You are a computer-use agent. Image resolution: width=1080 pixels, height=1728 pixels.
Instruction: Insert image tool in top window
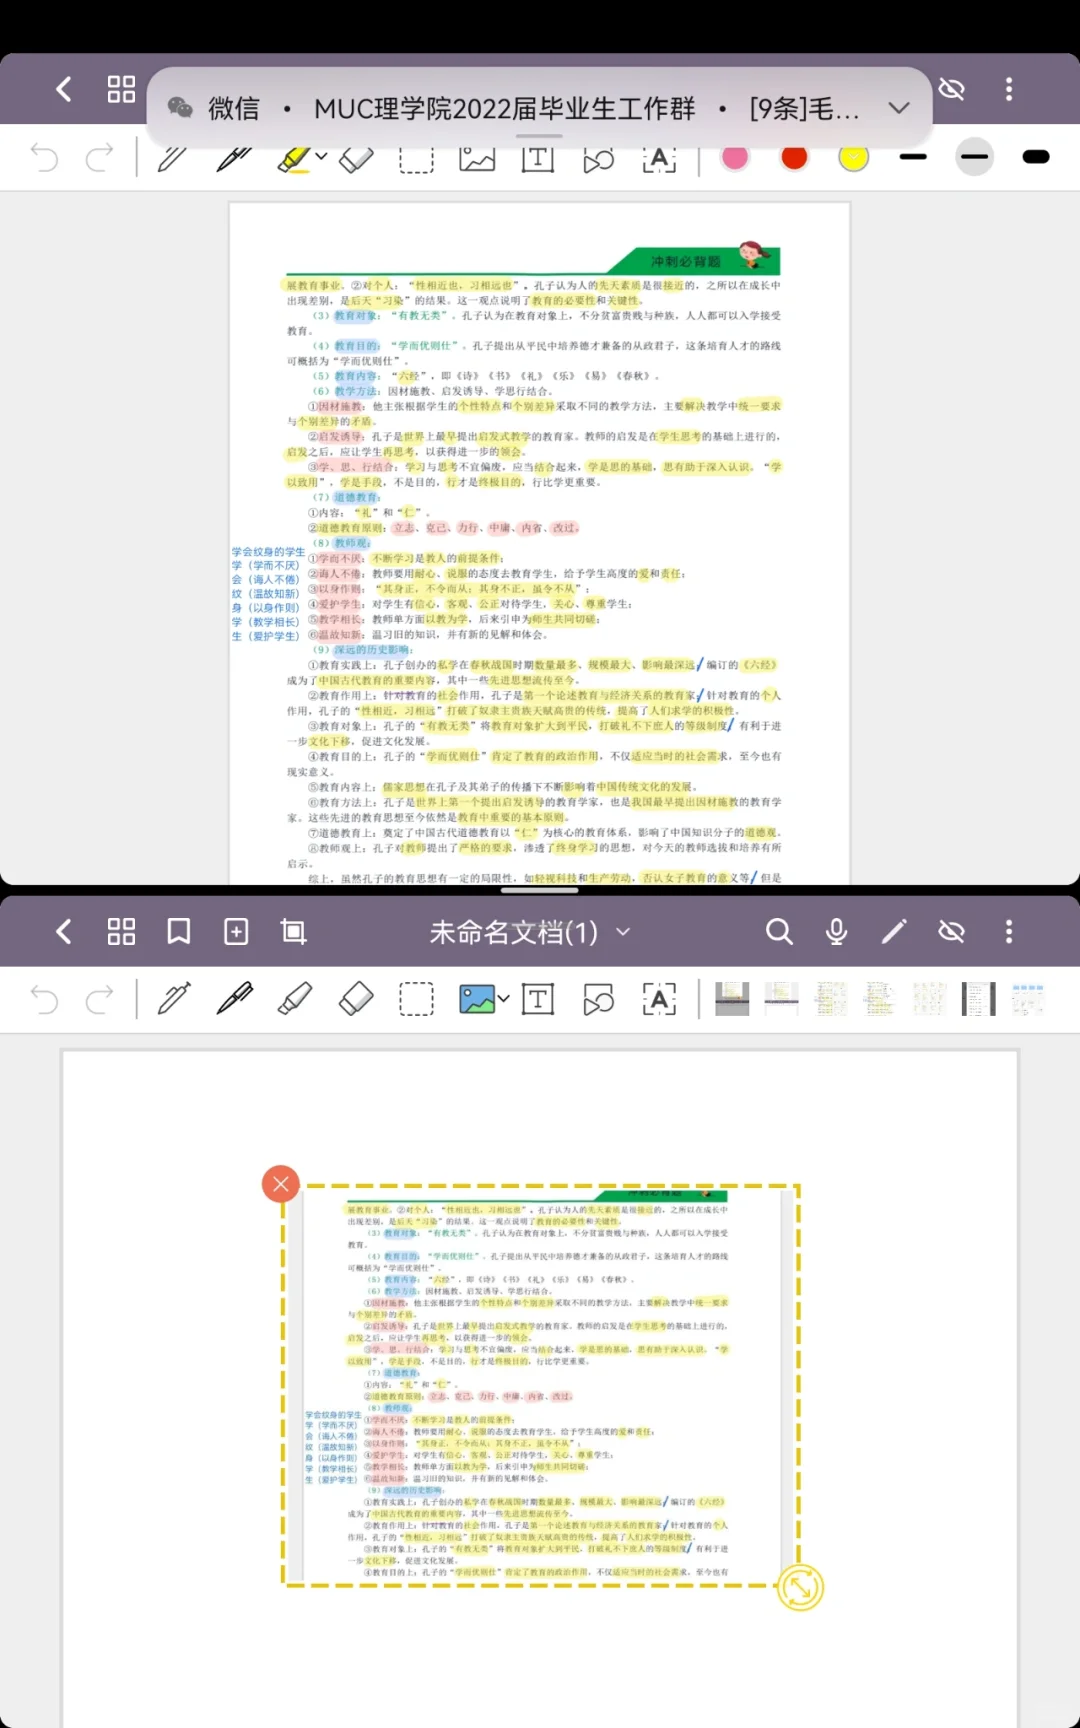pyautogui.click(x=477, y=157)
